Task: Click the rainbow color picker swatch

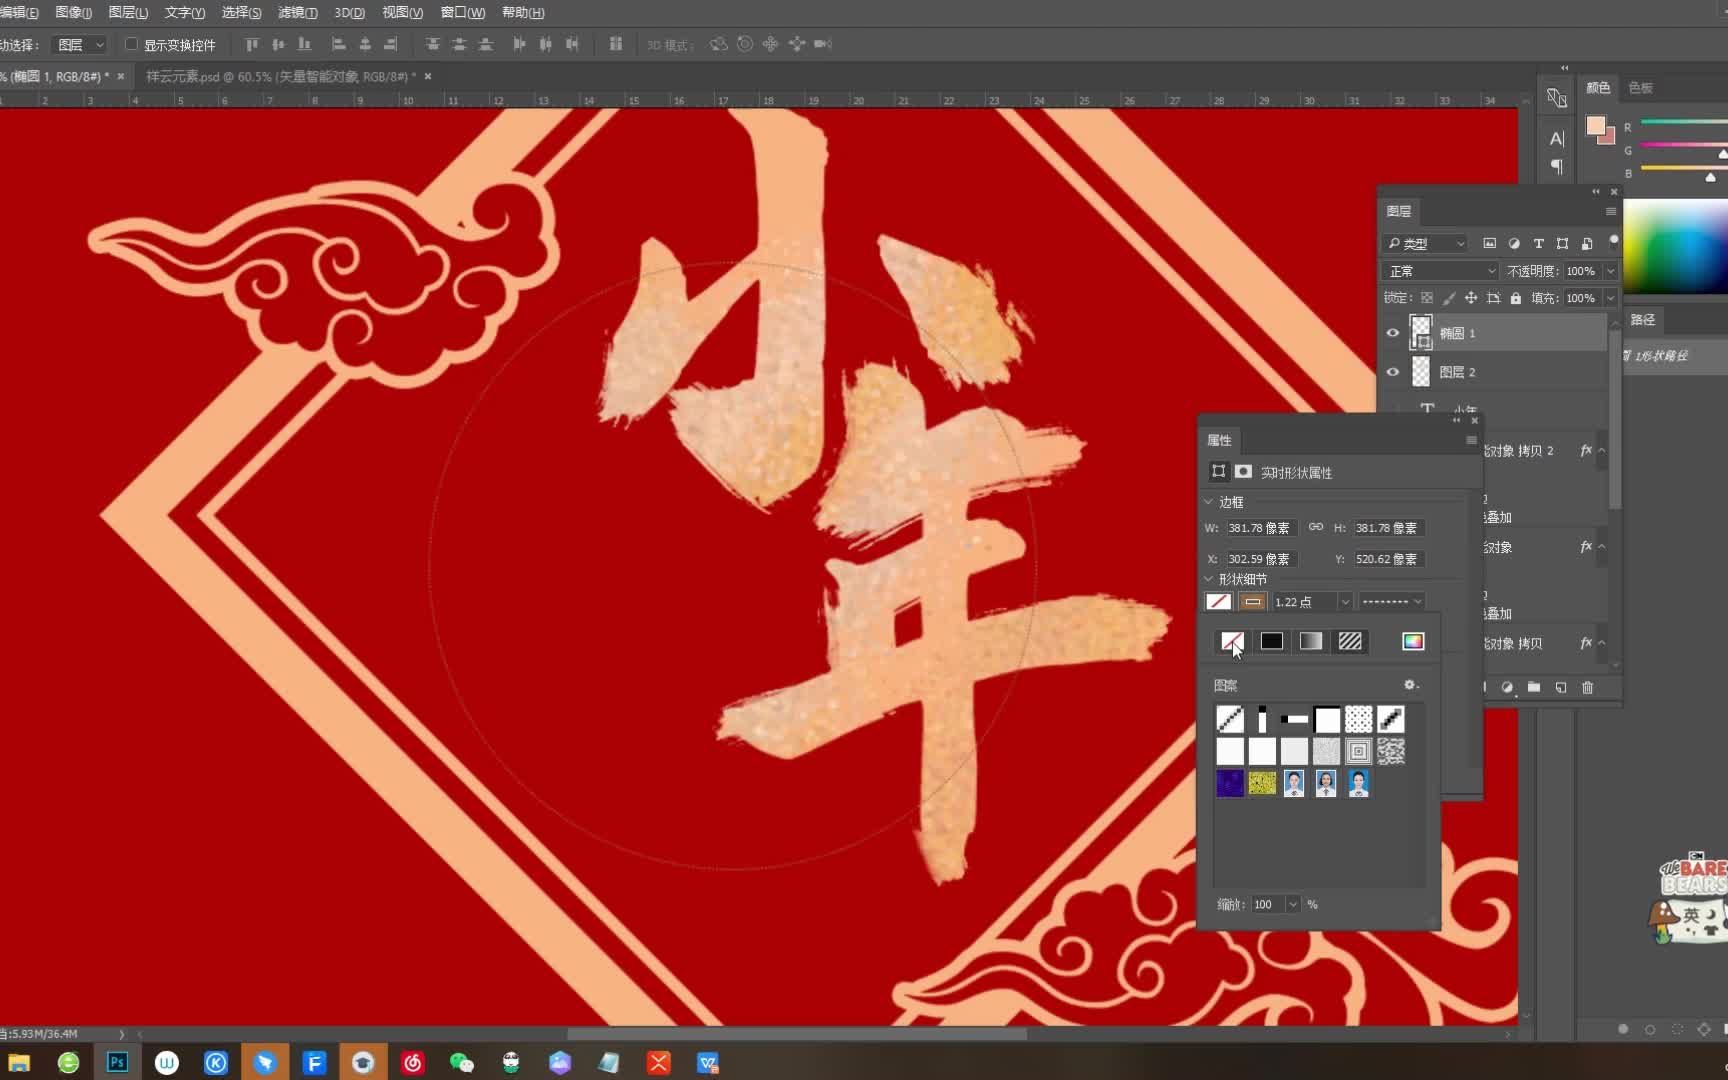Action: [x=1412, y=641]
